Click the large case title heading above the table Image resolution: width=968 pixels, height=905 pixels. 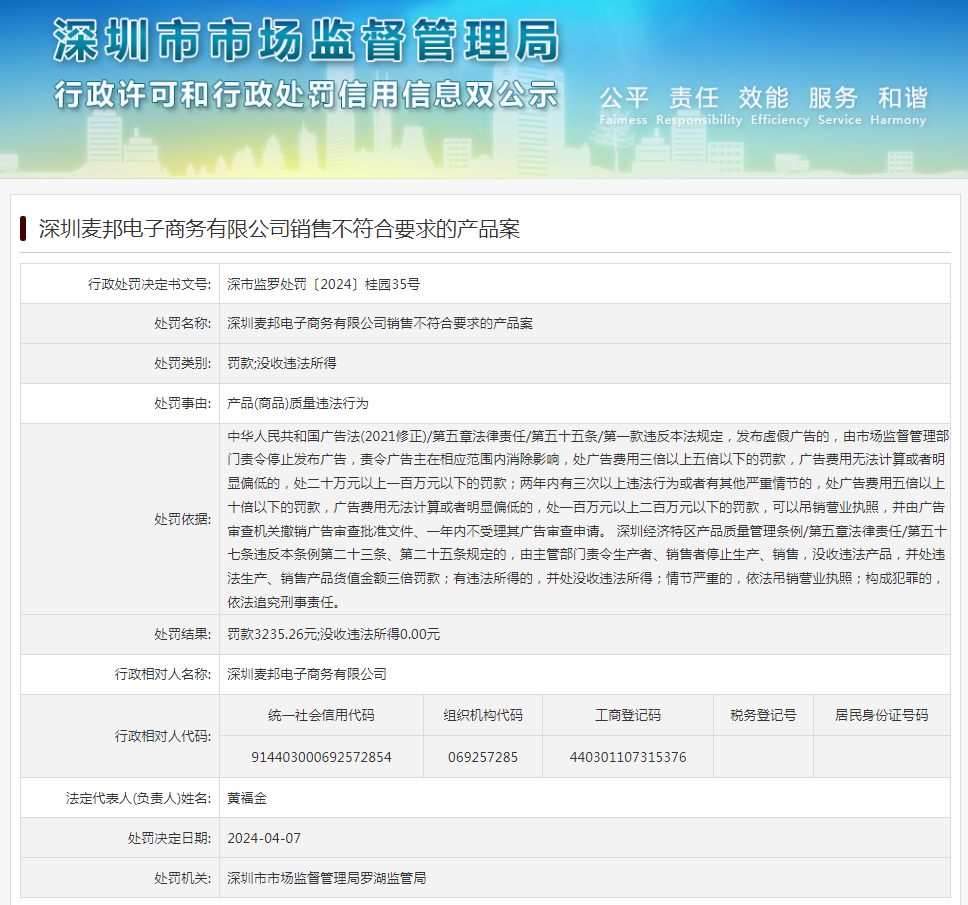pyautogui.click(x=279, y=229)
